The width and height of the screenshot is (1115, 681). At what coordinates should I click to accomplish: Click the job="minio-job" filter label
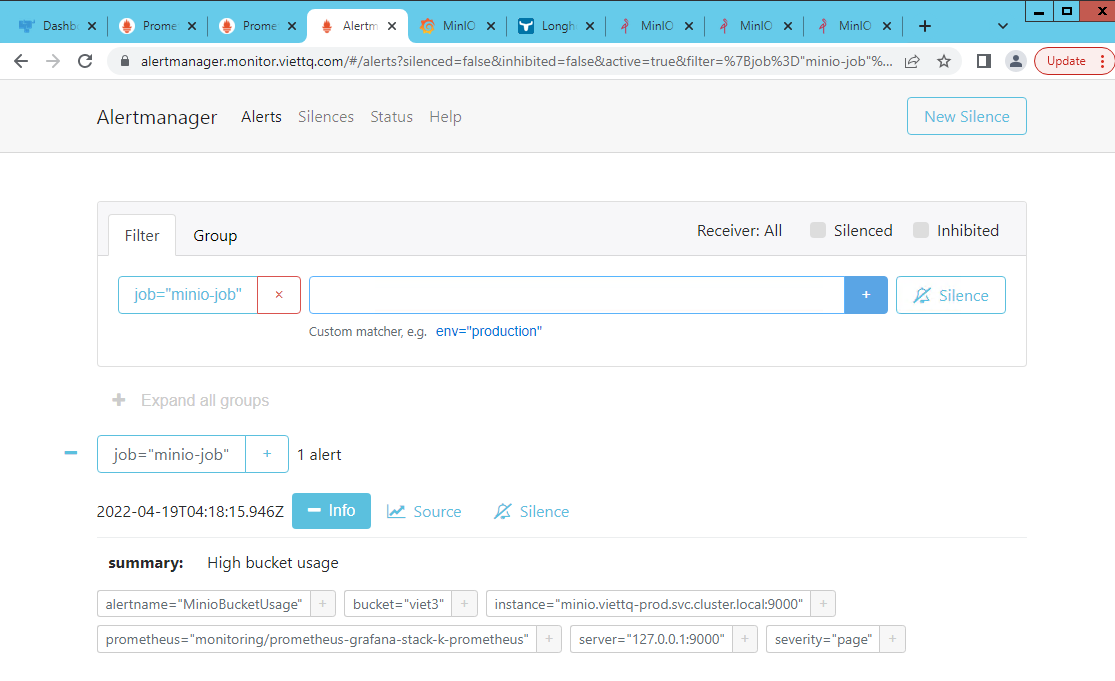(x=188, y=295)
